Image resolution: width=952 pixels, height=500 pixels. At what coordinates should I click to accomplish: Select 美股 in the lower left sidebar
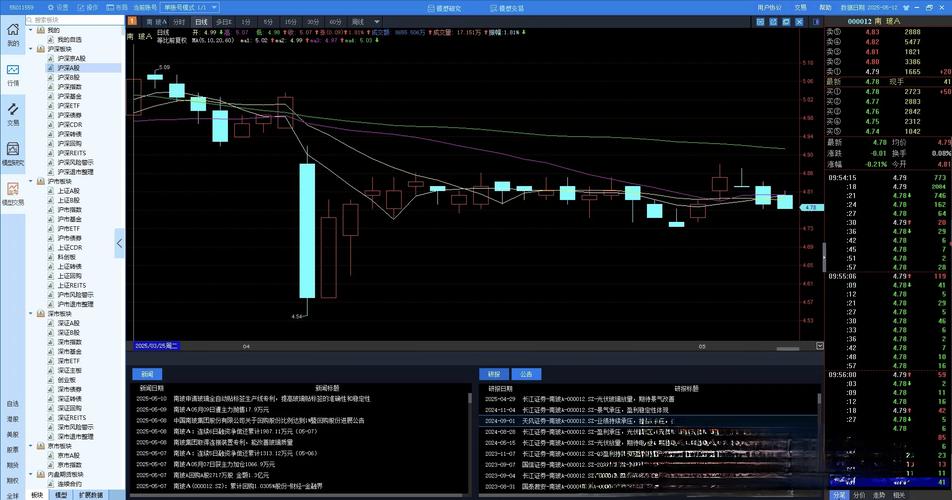(x=13, y=434)
